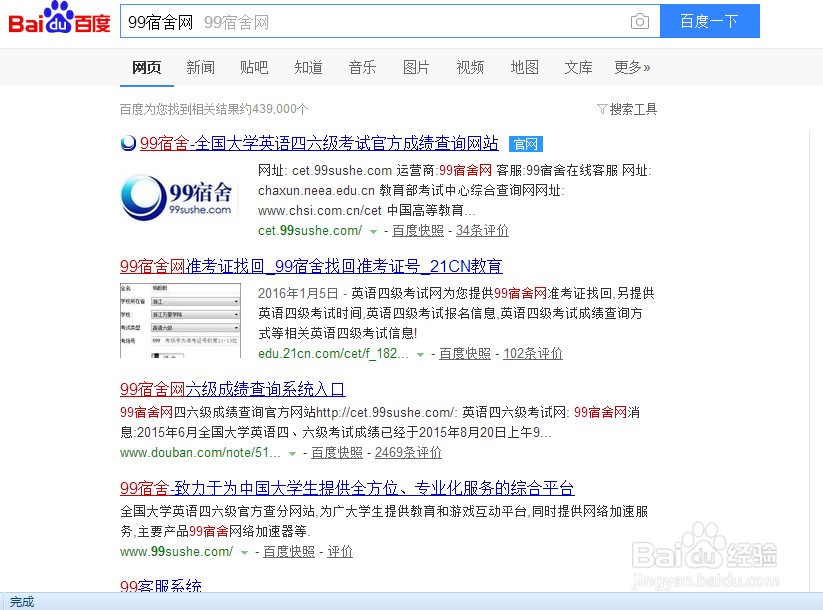Expand the dropdown next to cet.99sushe.com
Screen dimensions: 823x610
click(x=374, y=230)
